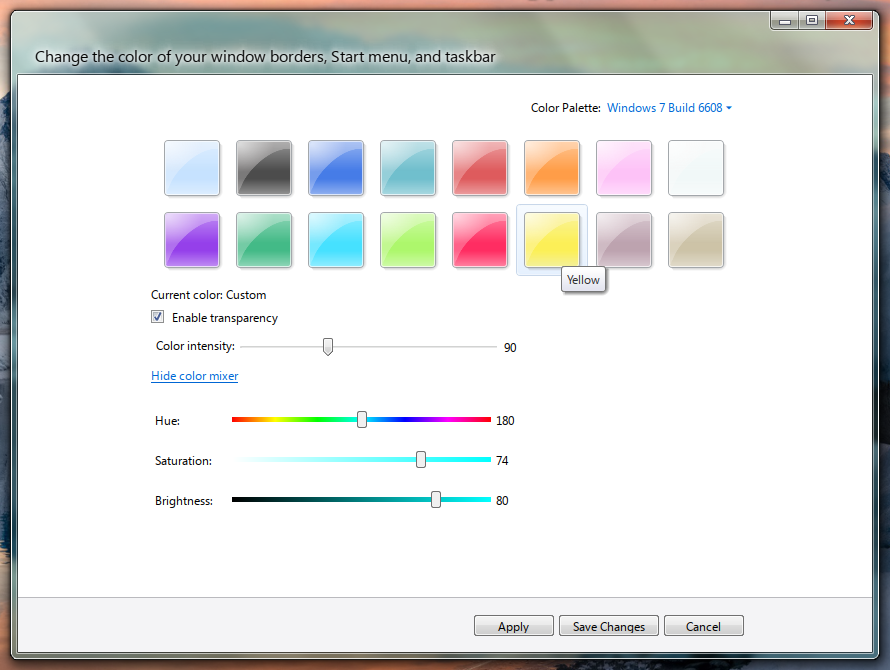Minimize the color settings window
890x670 pixels.
point(785,21)
